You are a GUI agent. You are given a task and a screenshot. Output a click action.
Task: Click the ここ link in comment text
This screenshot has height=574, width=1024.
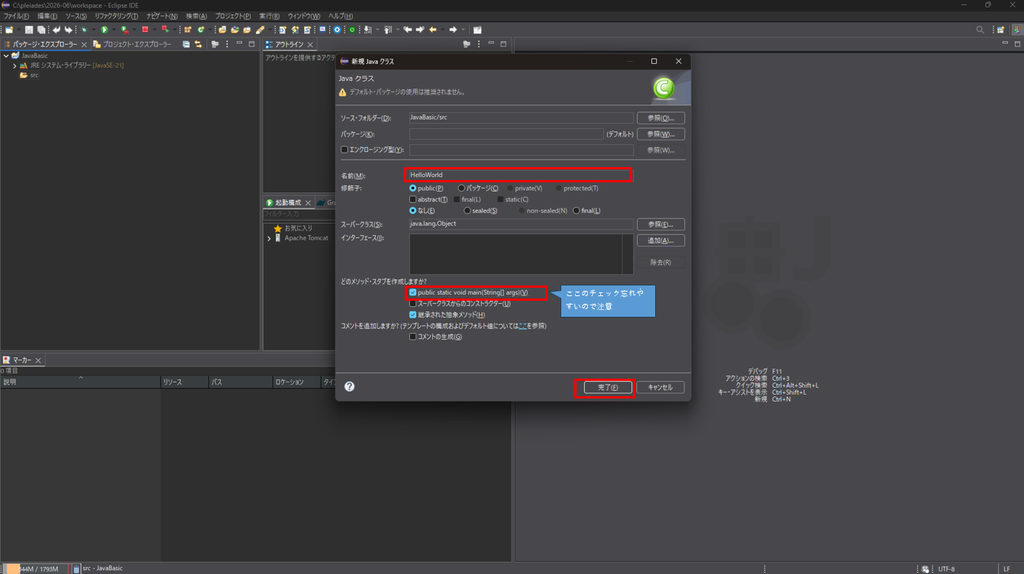click(x=522, y=326)
